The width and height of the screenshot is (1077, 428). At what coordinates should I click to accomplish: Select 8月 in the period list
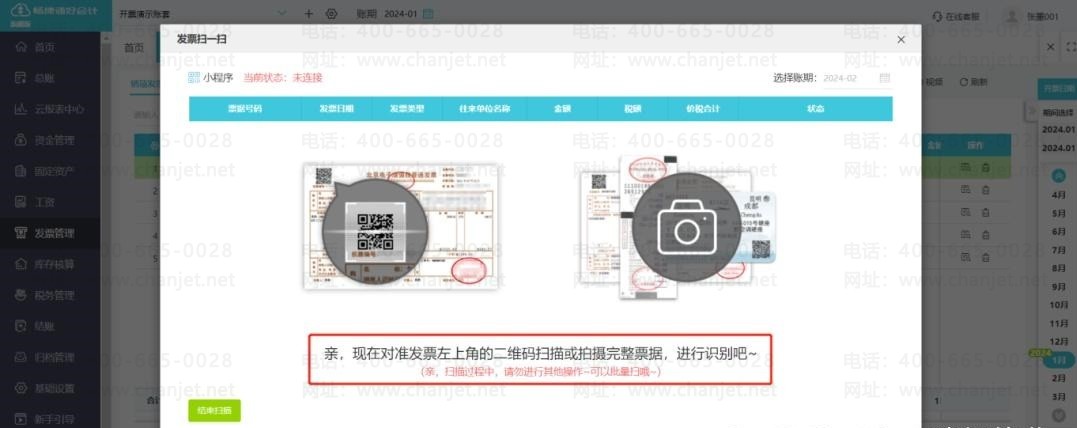click(1058, 269)
